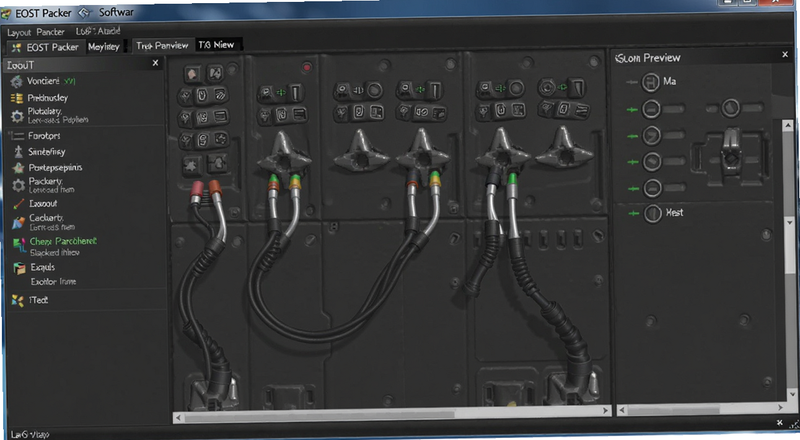Click the Chex Parcoheret colored icon
Screen dimensions: 800x440
coord(19,245)
